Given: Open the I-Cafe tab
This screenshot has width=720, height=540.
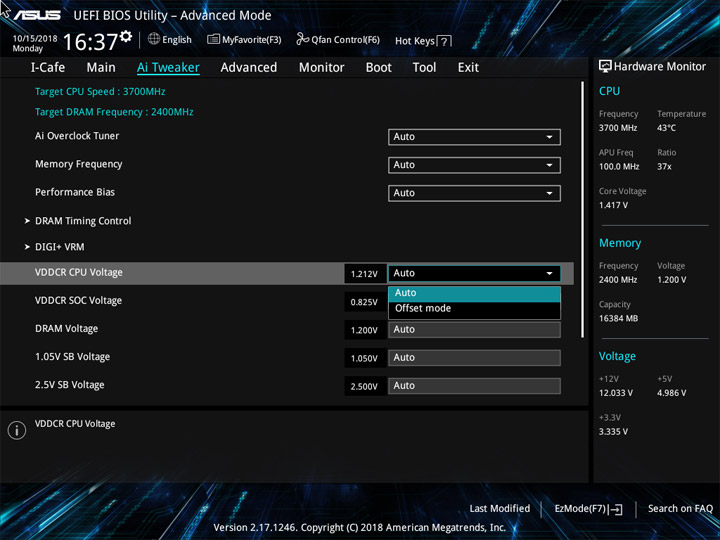Looking at the screenshot, I should 48,68.
